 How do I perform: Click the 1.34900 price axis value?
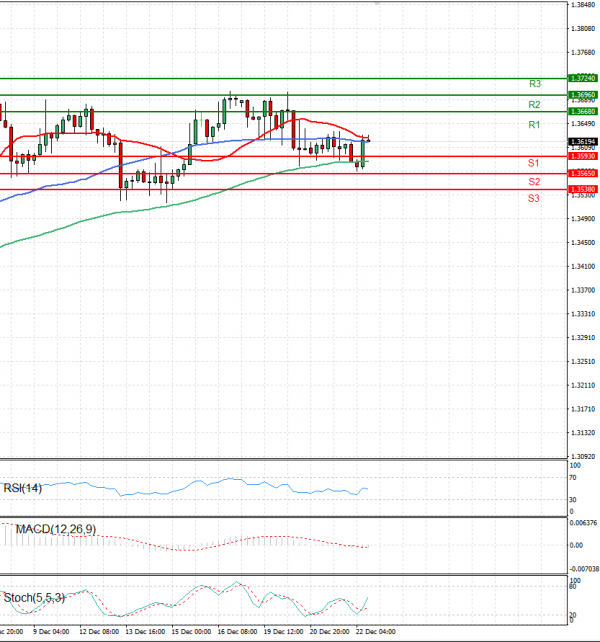(x=583, y=219)
